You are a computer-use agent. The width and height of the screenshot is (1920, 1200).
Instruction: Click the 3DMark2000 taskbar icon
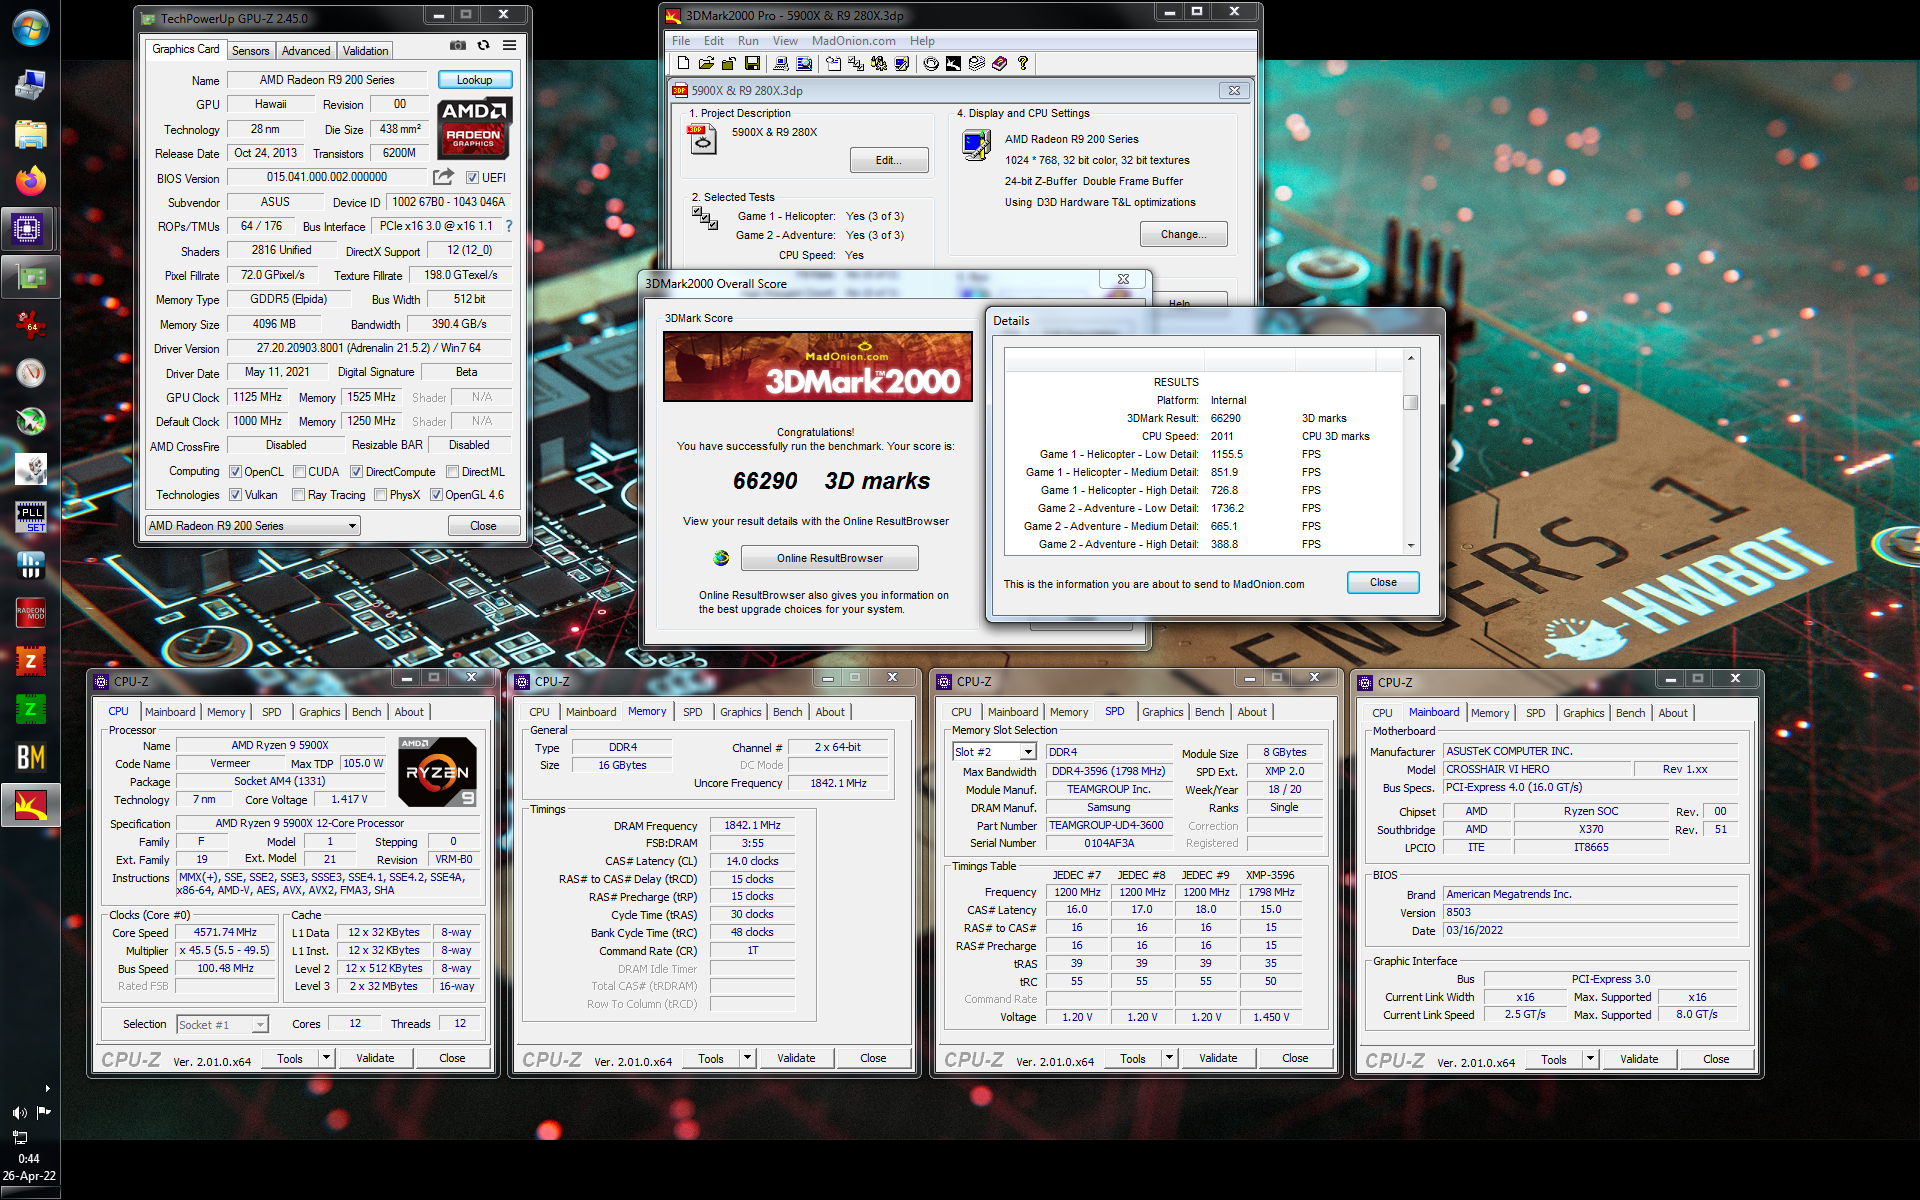[x=30, y=805]
